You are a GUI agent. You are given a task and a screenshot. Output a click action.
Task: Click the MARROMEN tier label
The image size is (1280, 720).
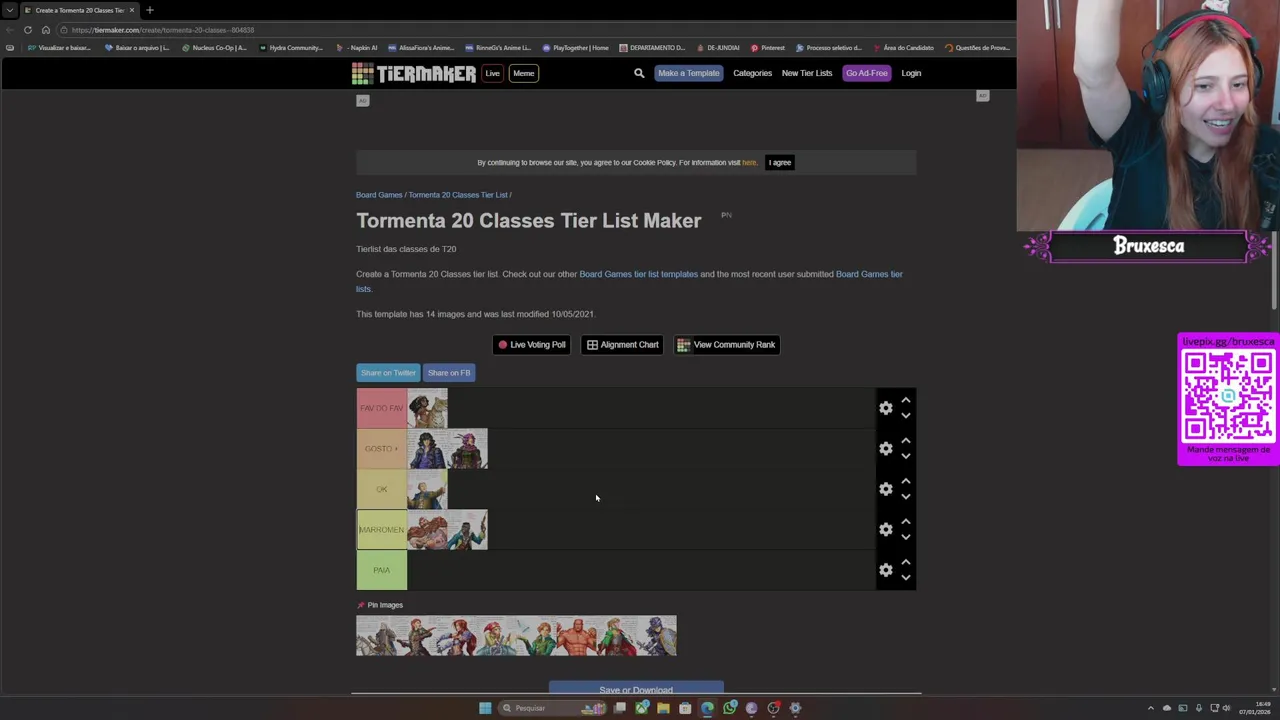[382, 529]
